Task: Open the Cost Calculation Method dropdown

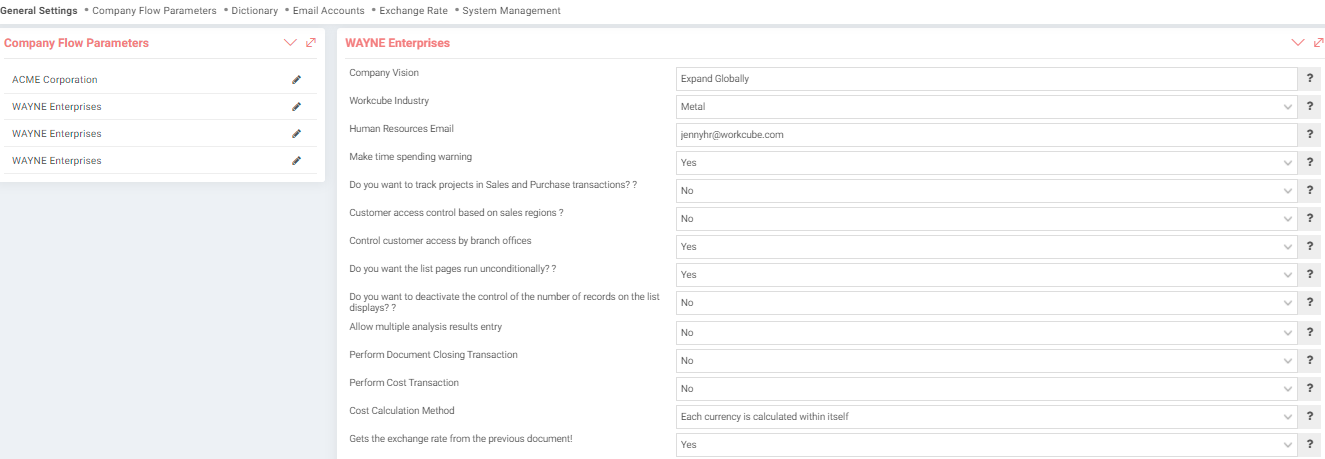Action: pyautogui.click(x=986, y=417)
